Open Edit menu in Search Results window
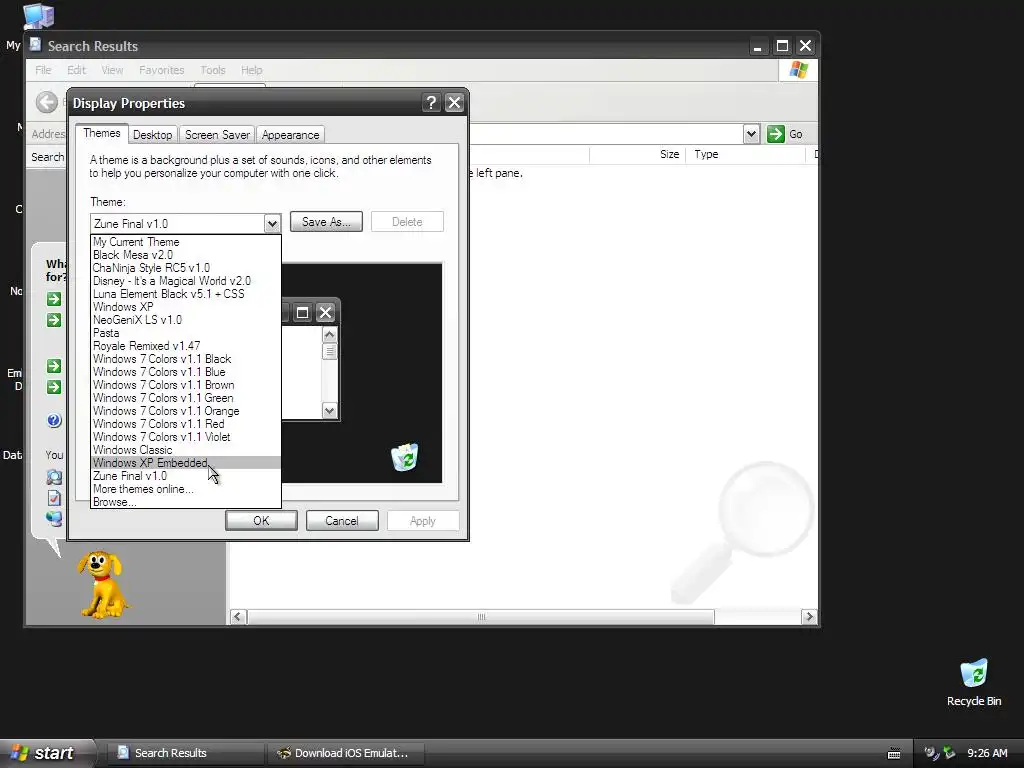The image size is (1024, 768). pyautogui.click(x=76, y=70)
